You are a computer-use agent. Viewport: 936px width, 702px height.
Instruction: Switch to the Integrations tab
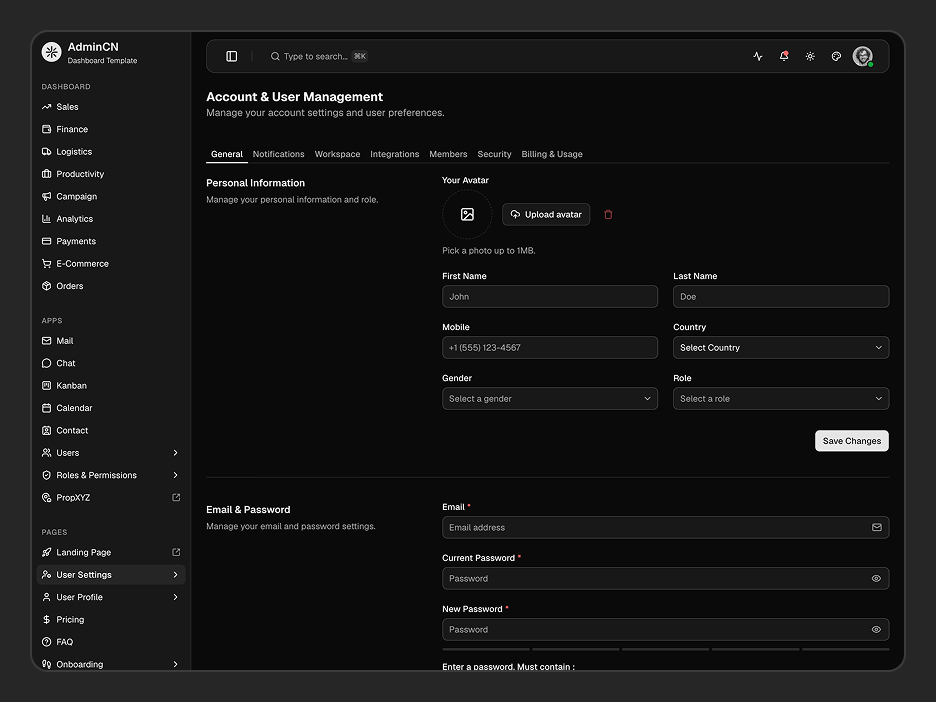click(x=395, y=154)
